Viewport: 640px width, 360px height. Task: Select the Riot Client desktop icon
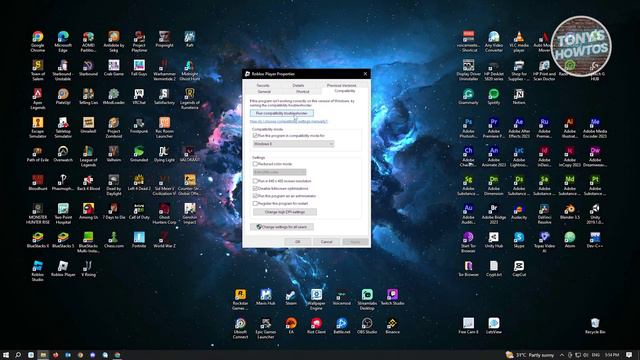click(x=316, y=327)
